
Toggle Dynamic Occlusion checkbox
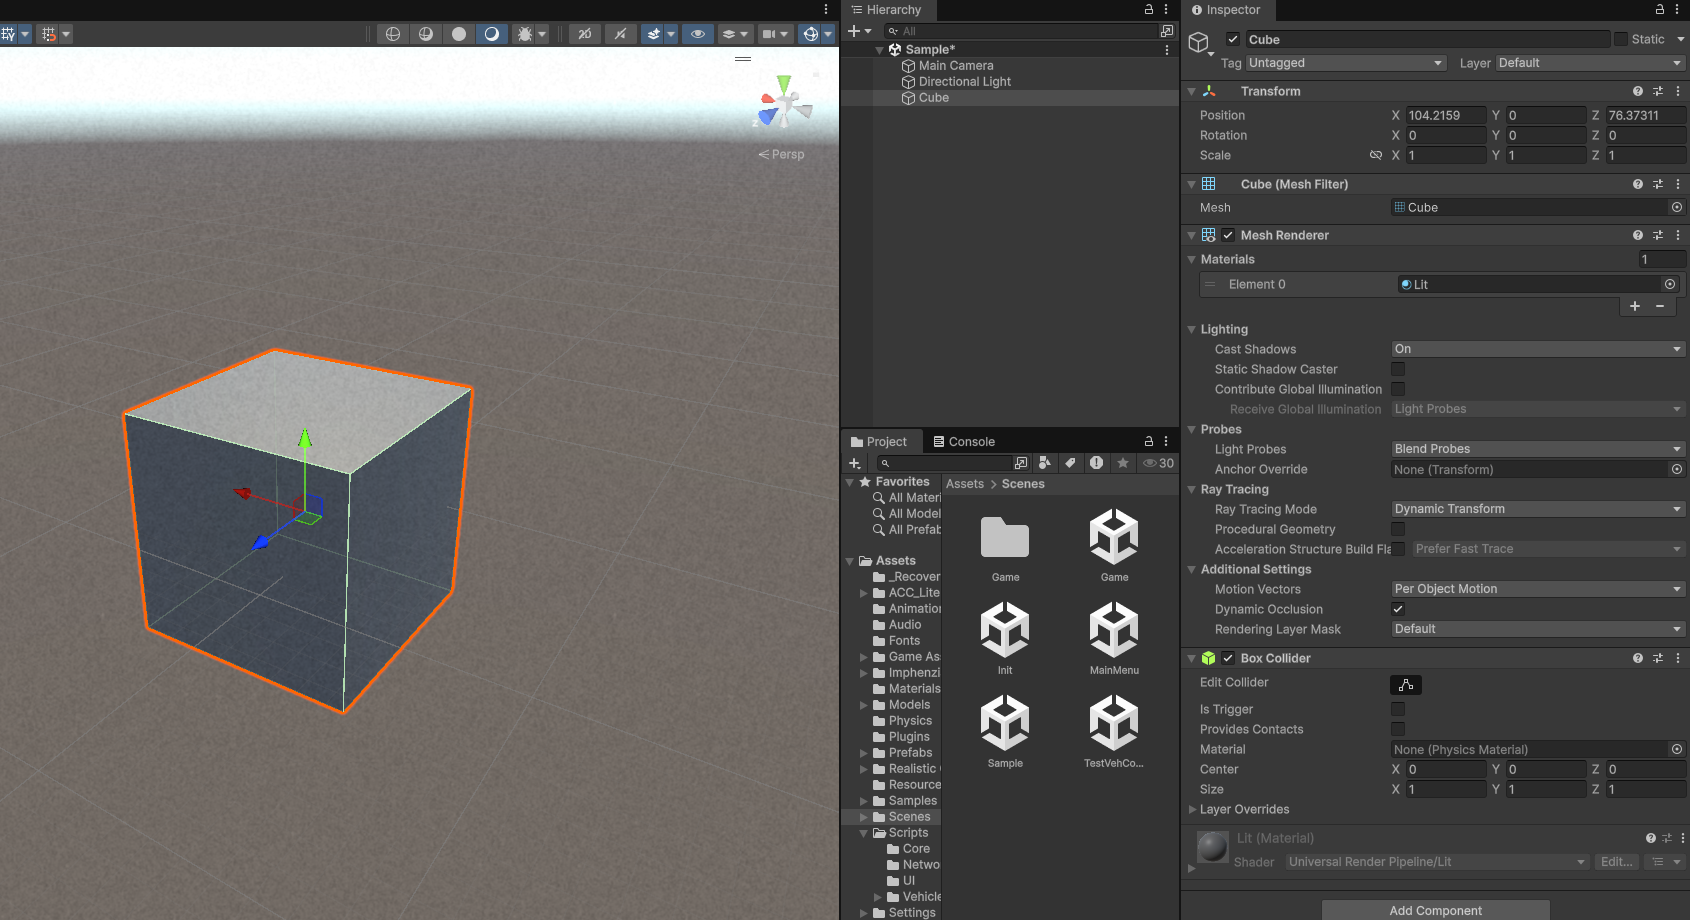point(1398,609)
